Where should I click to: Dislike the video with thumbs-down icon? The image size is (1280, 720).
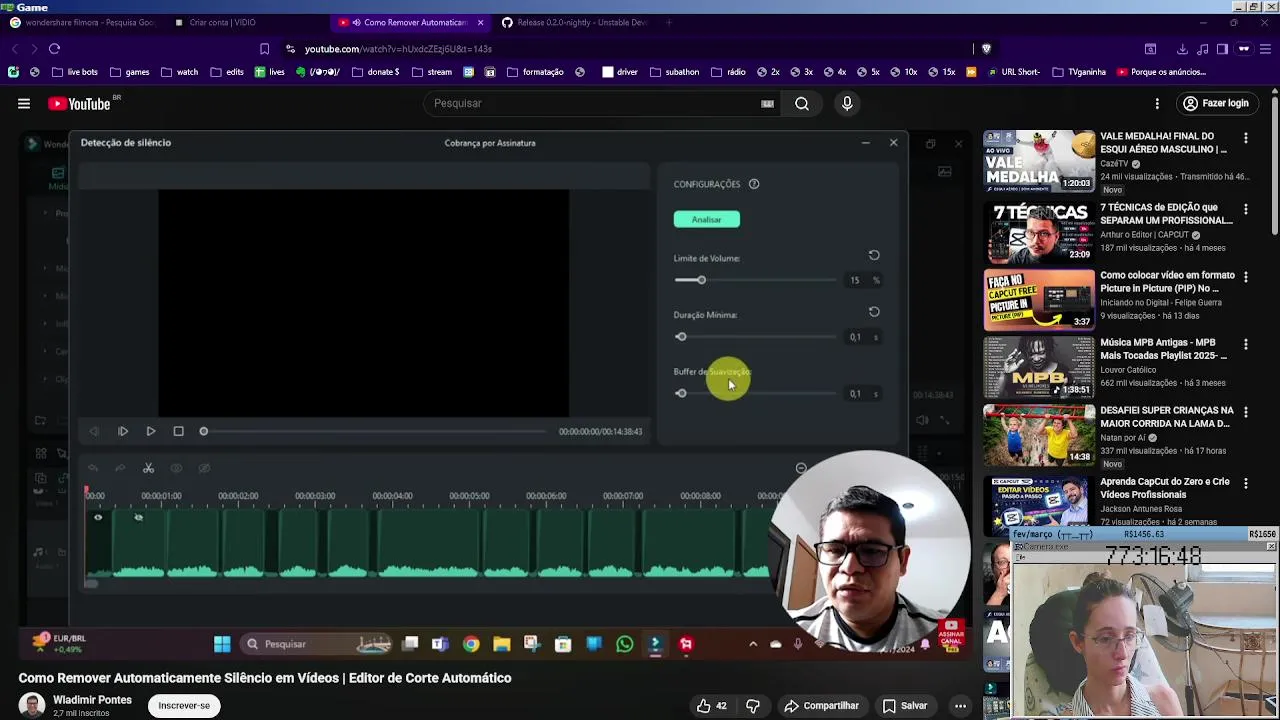coord(753,706)
